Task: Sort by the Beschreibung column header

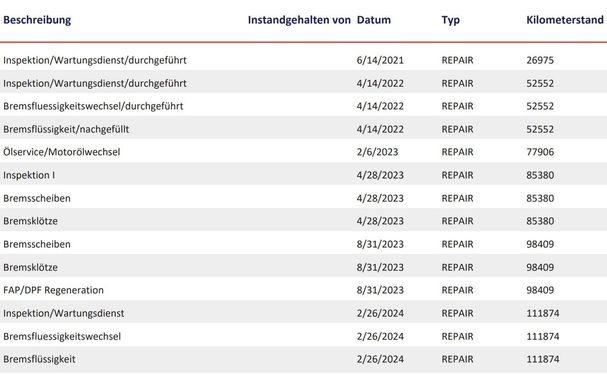Action: 37,20
